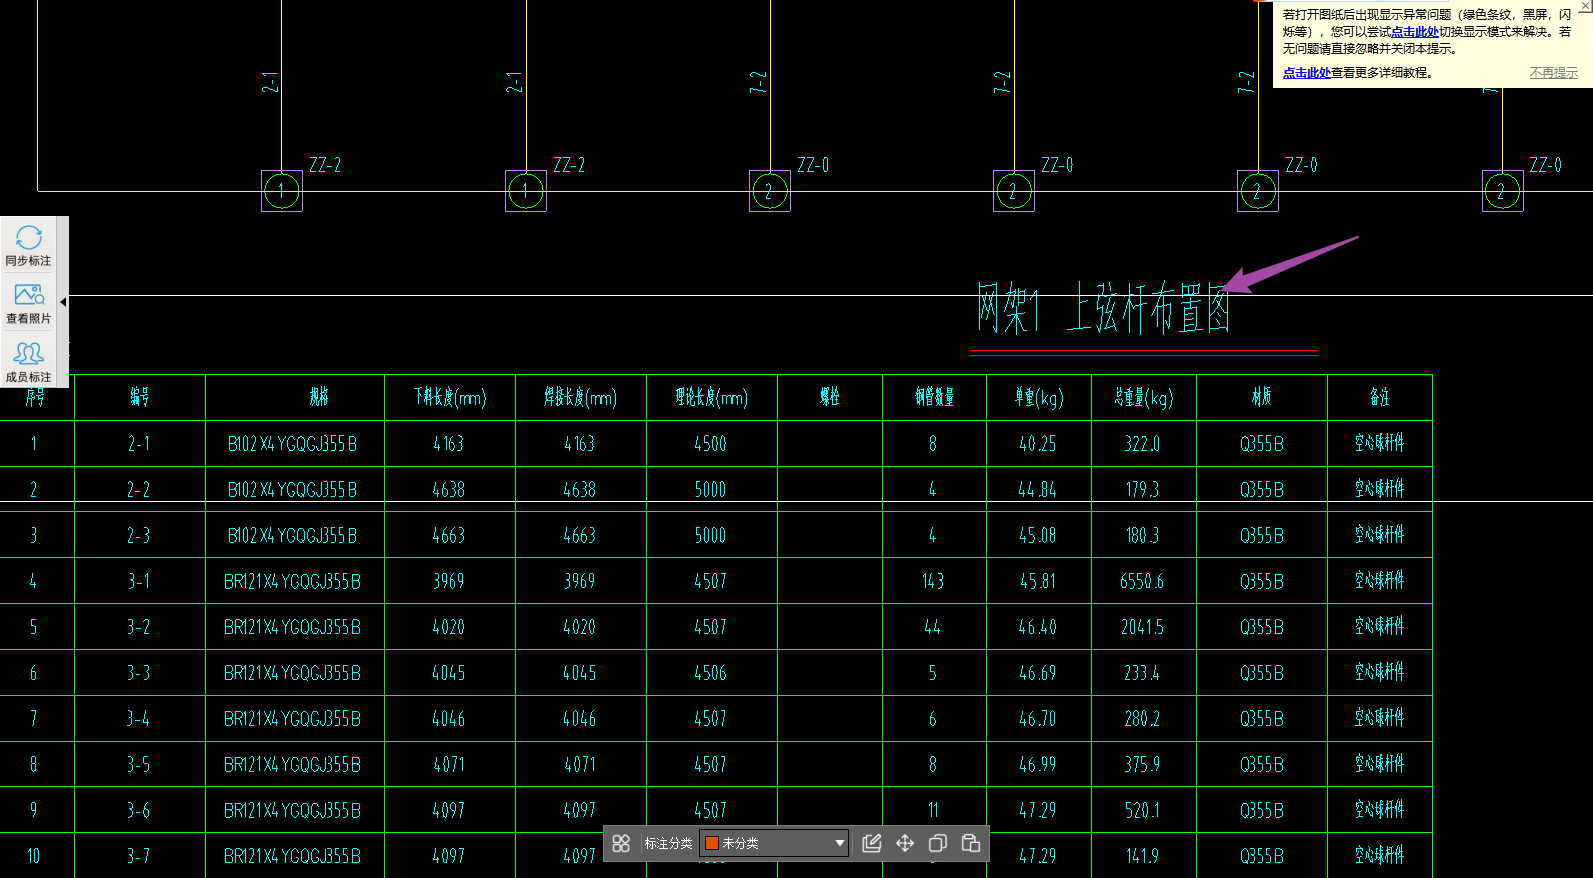Click the Q355B material cell in row 2-1
Screen dimensions: 1593x878
coord(1262,443)
